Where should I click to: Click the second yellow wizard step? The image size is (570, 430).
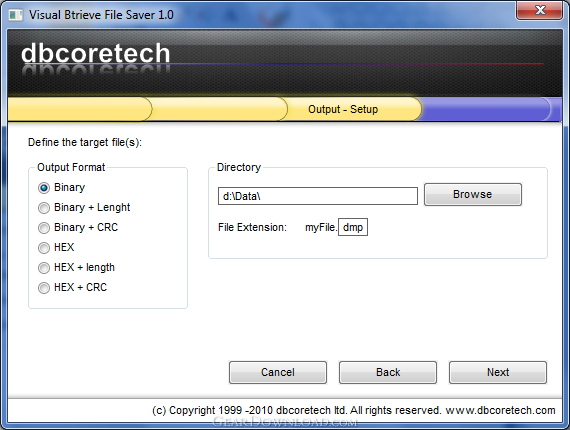point(218,109)
